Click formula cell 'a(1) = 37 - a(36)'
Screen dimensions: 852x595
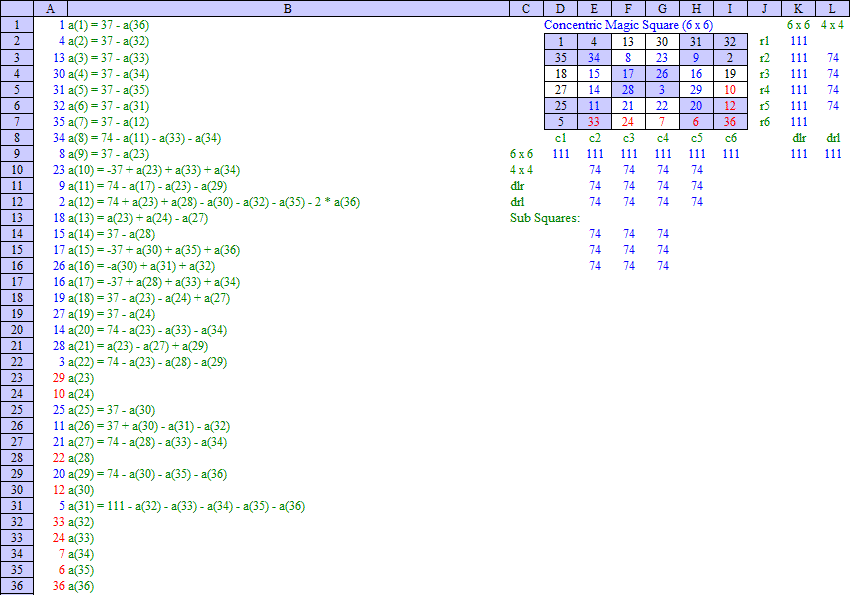pyautogui.click(x=108, y=25)
